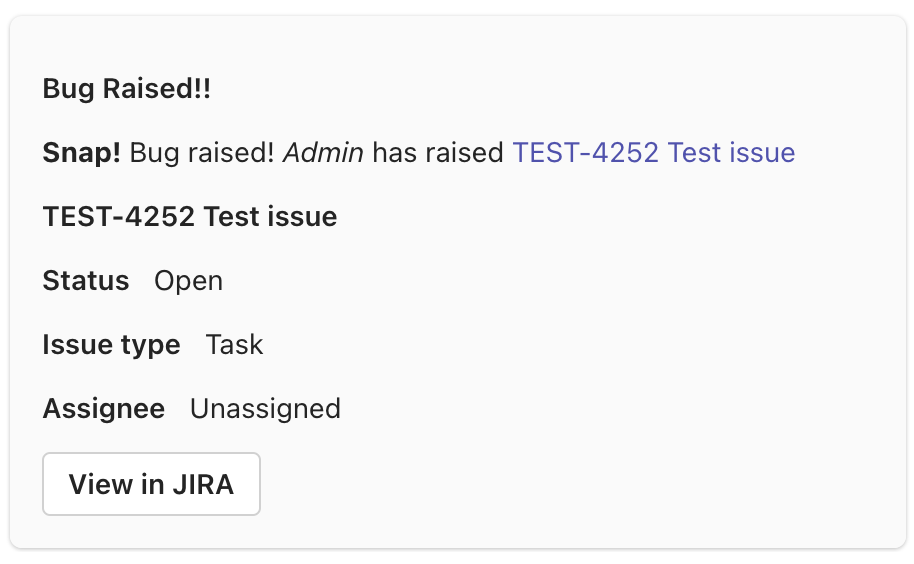The width and height of the screenshot is (914, 564).
Task: Click the word View on the button
Action: pyautogui.click(x=100, y=485)
